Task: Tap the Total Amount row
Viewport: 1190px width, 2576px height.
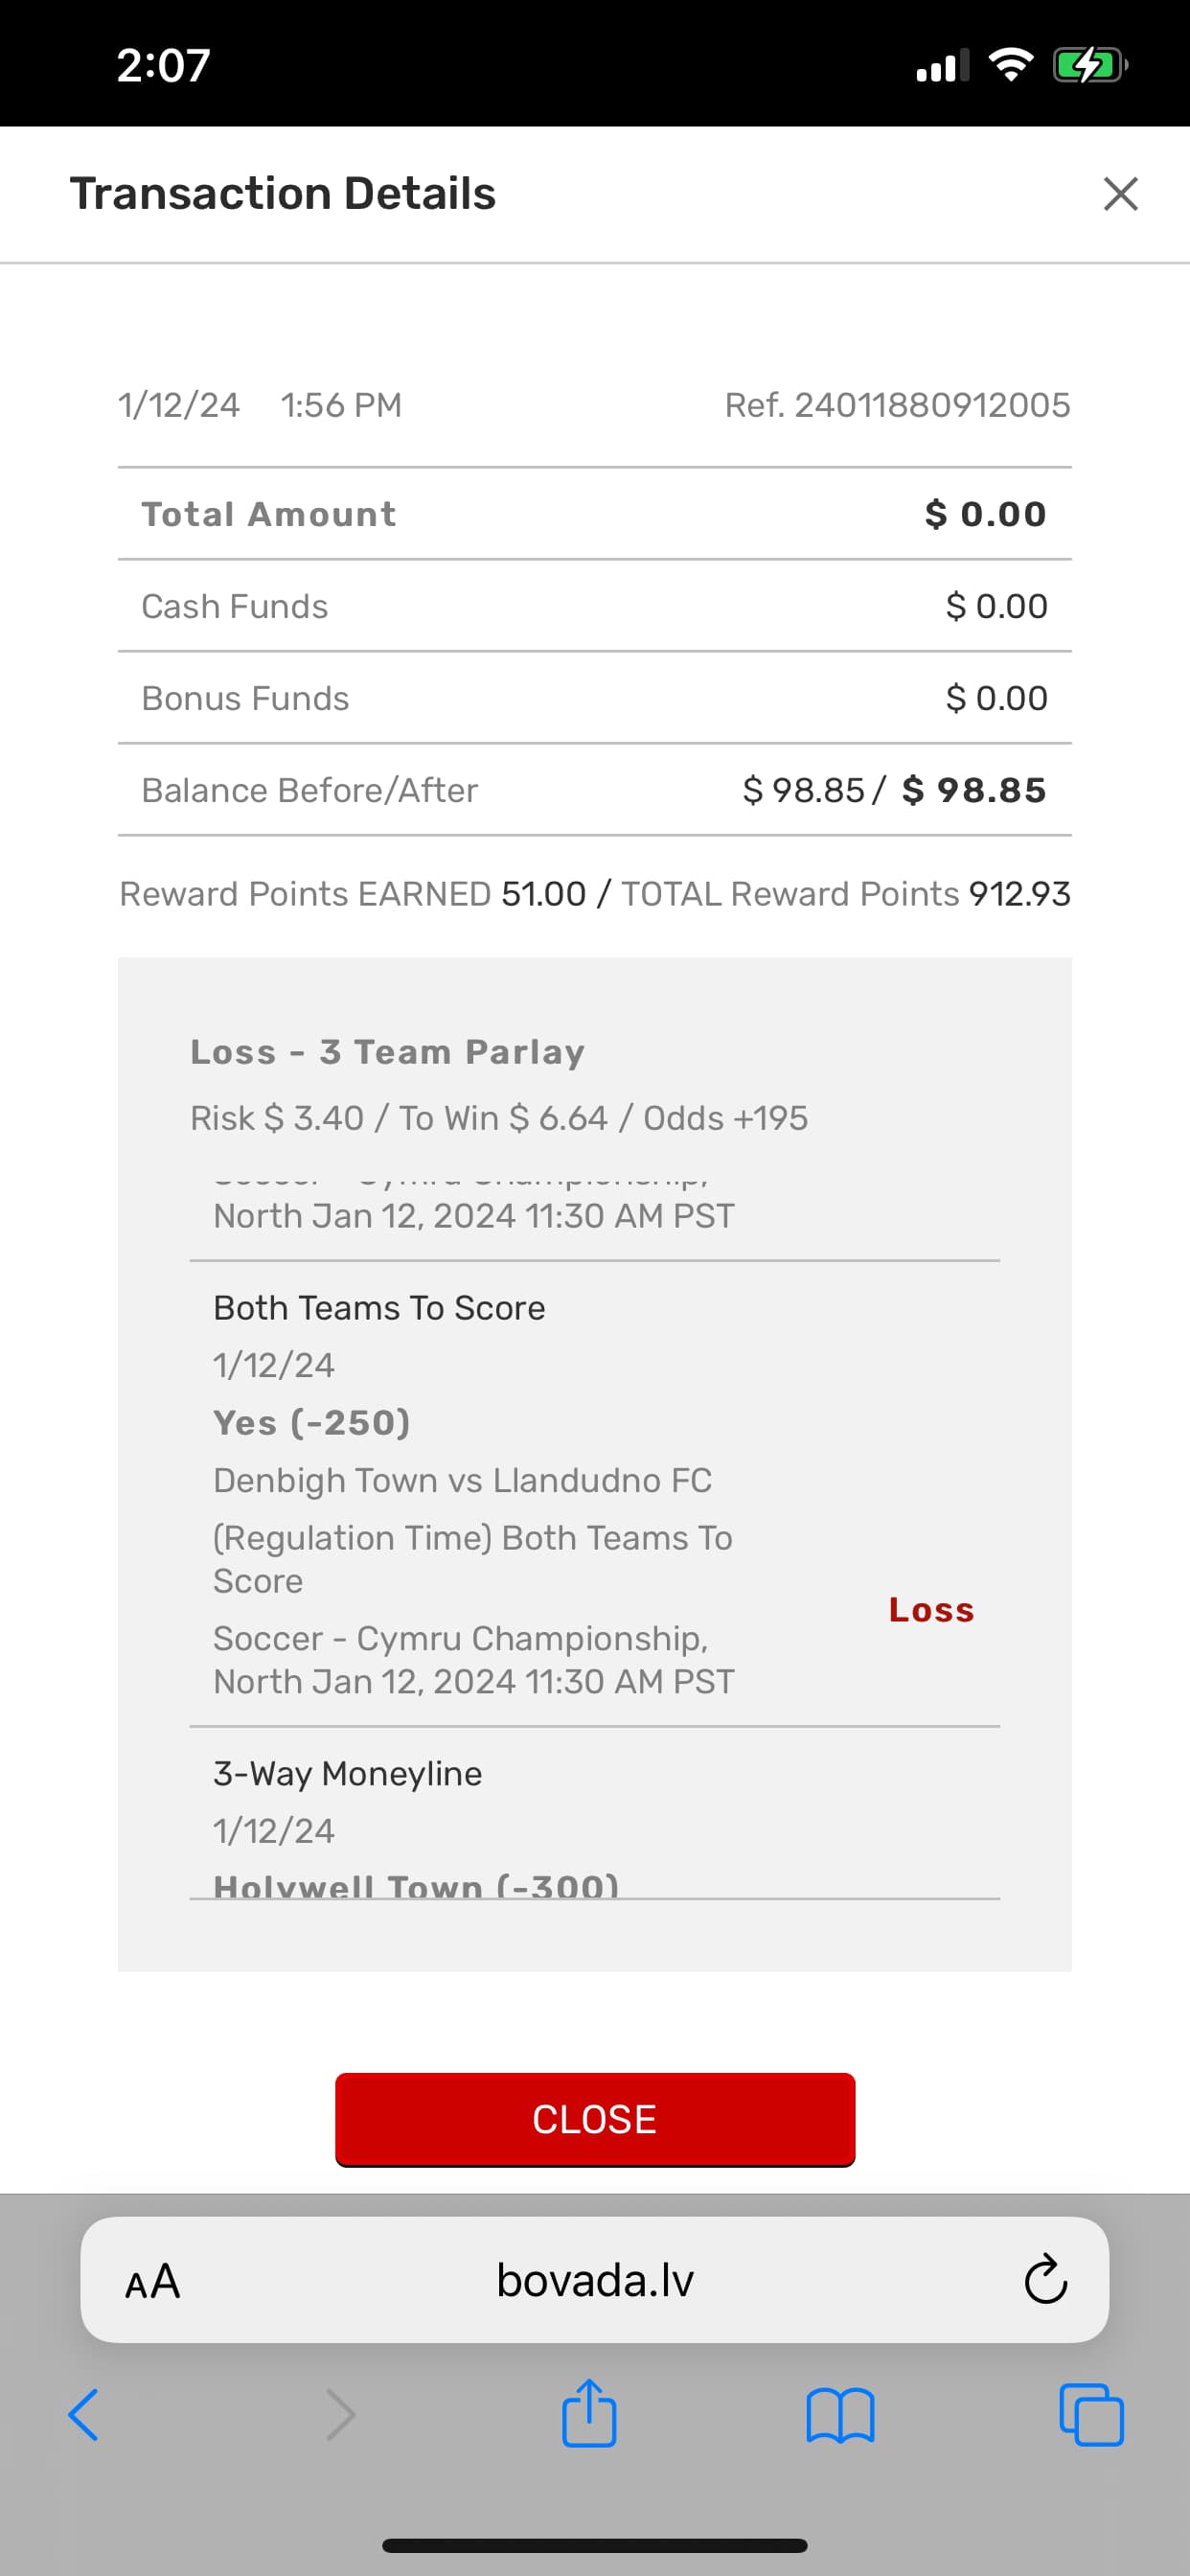Action: point(594,514)
